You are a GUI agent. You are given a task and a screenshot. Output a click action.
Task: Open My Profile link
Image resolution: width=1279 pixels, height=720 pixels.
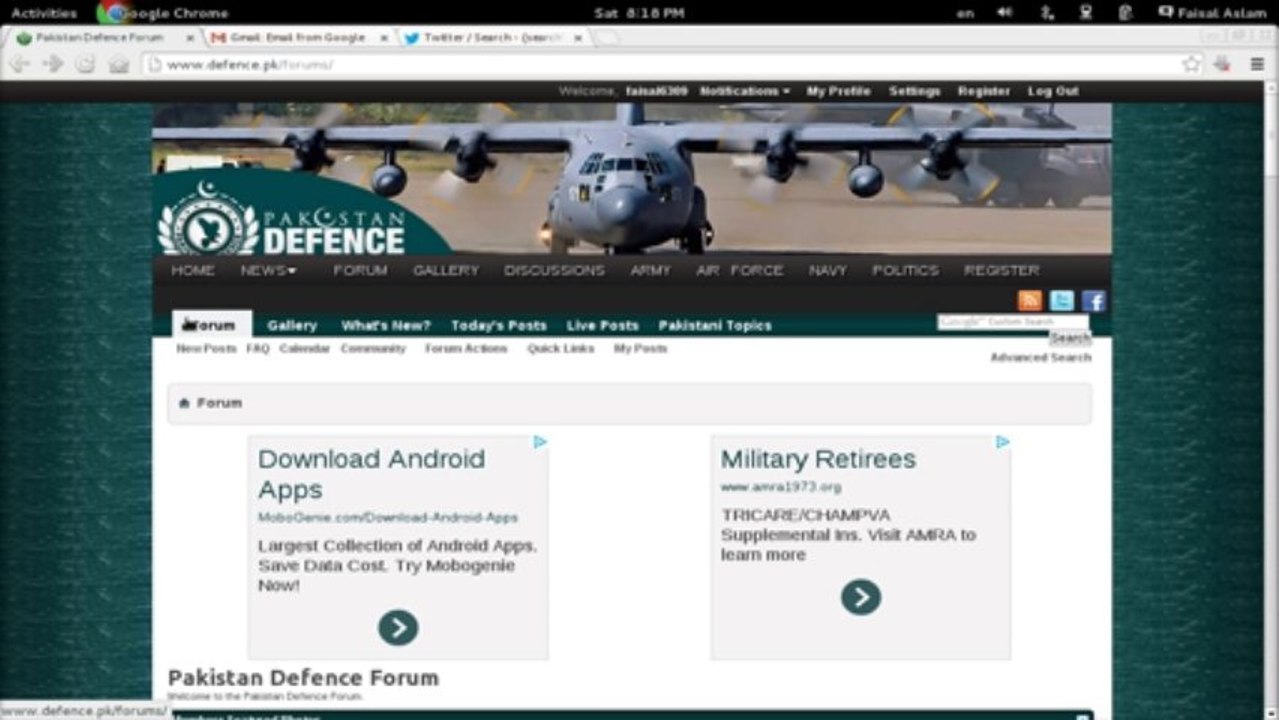tap(838, 91)
